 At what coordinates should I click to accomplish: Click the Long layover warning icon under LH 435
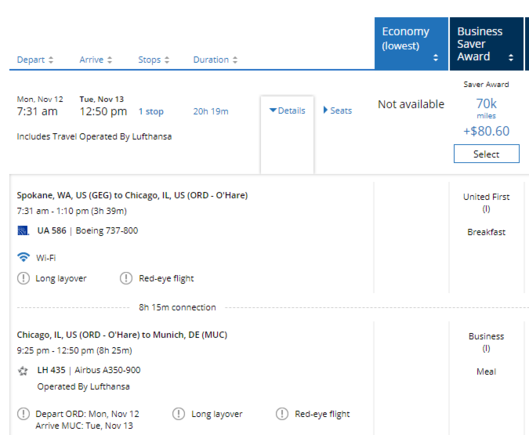(x=178, y=414)
